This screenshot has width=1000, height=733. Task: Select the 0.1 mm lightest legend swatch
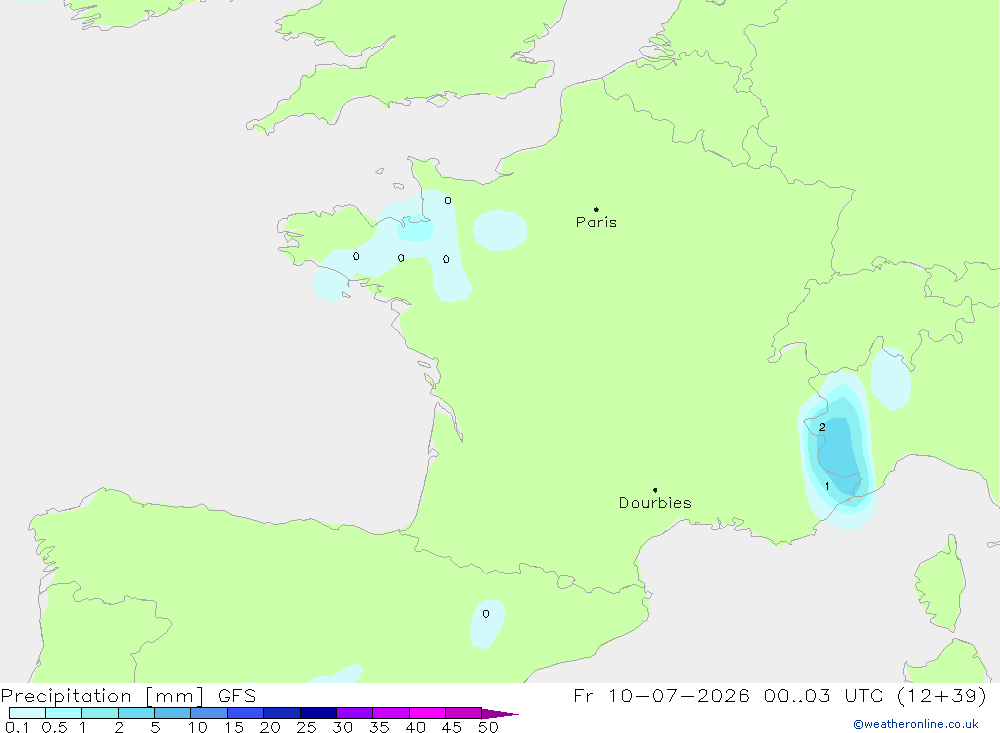pyautogui.click(x=27, y=713)
